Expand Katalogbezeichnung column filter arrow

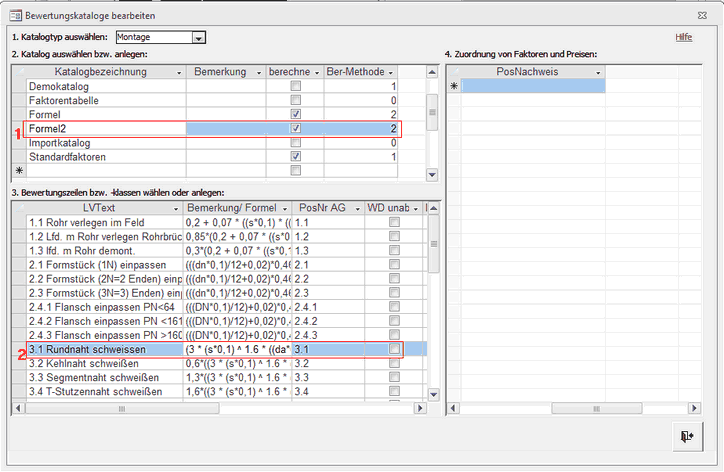[179, 73]
